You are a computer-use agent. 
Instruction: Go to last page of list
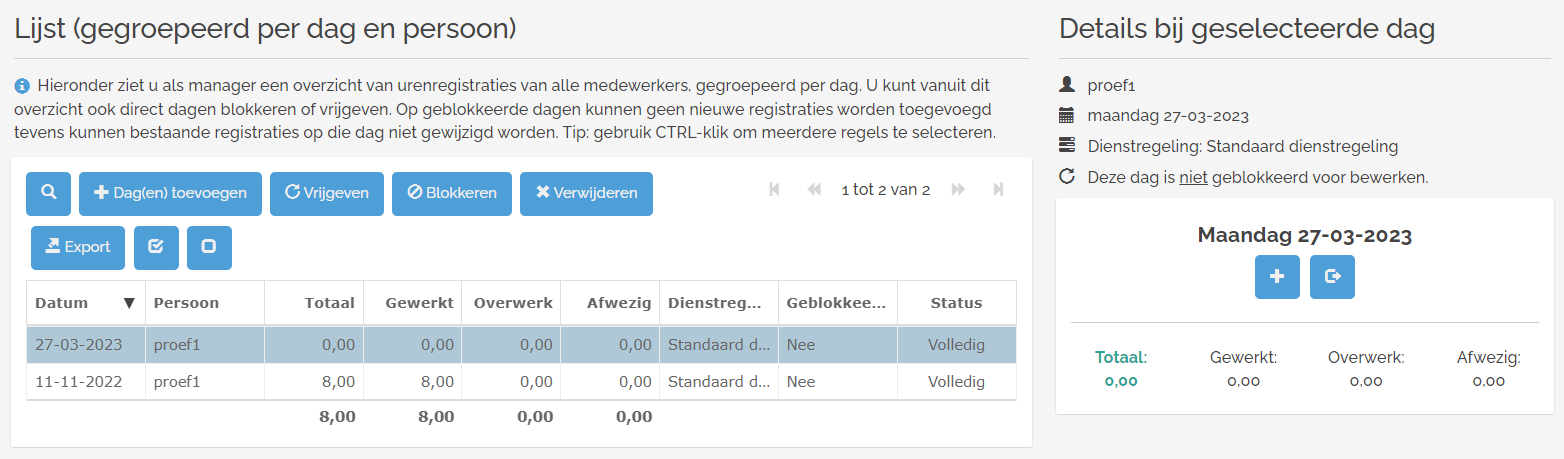[x=998, y=190]
